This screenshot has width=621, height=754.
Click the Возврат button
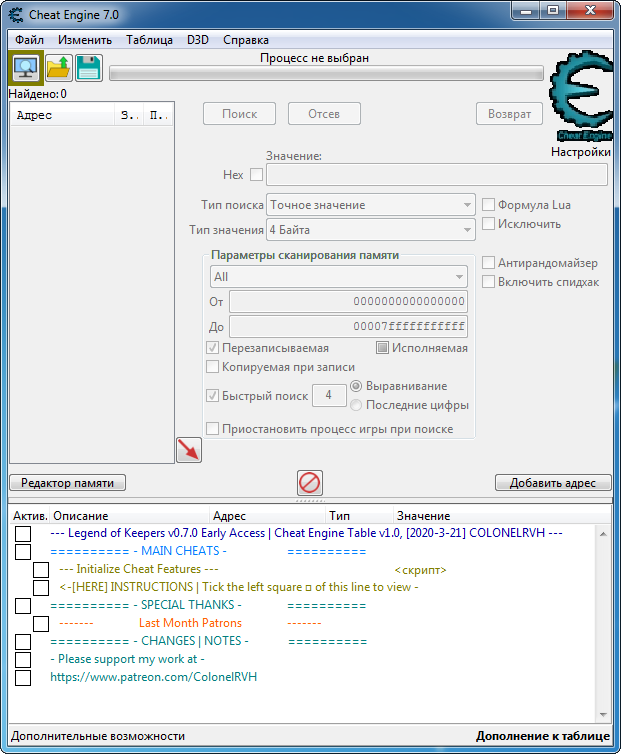click(509, 114)
